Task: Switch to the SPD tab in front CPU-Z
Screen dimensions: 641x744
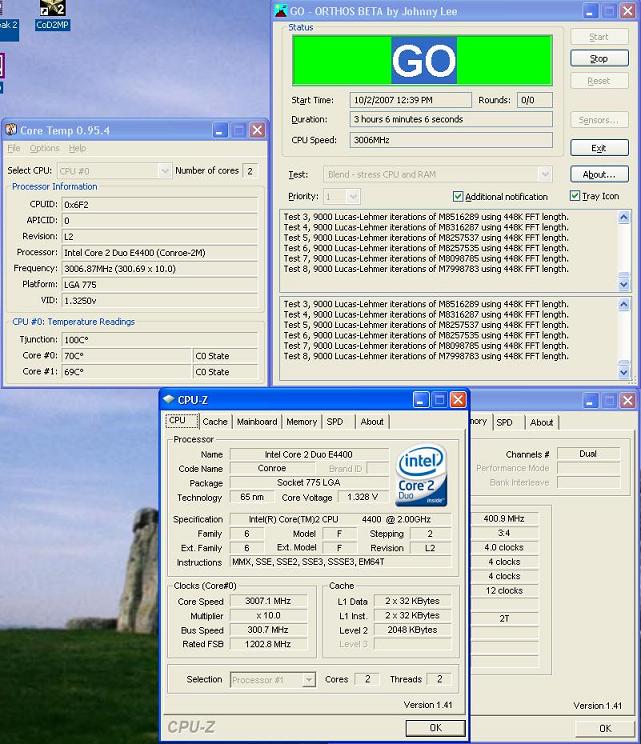Action: click(334, 421)
